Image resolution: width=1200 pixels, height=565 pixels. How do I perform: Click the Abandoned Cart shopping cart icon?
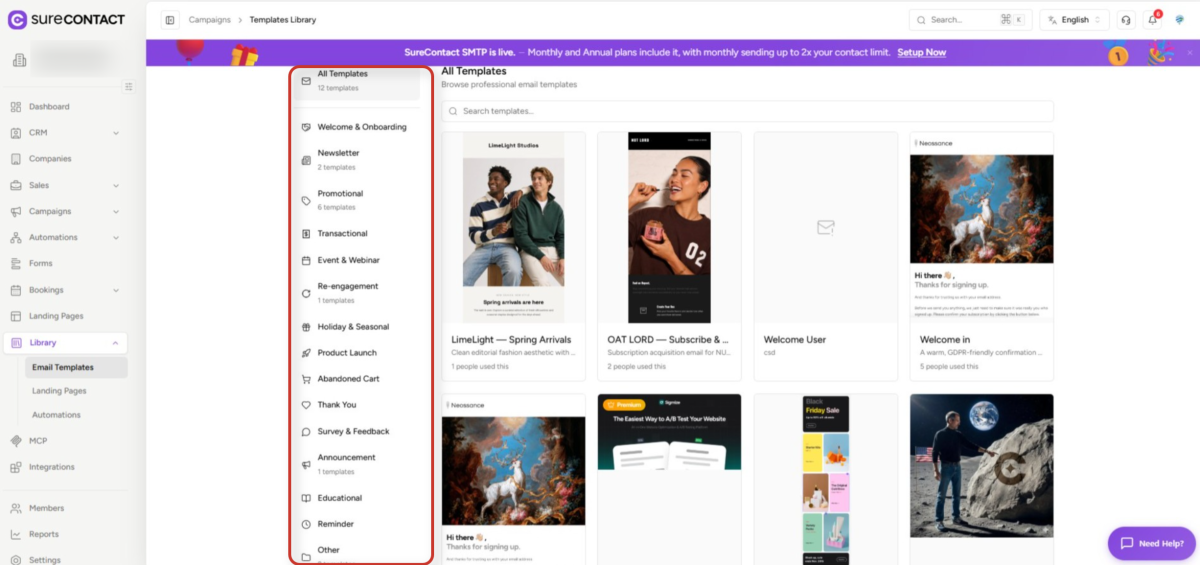[306, 379]
